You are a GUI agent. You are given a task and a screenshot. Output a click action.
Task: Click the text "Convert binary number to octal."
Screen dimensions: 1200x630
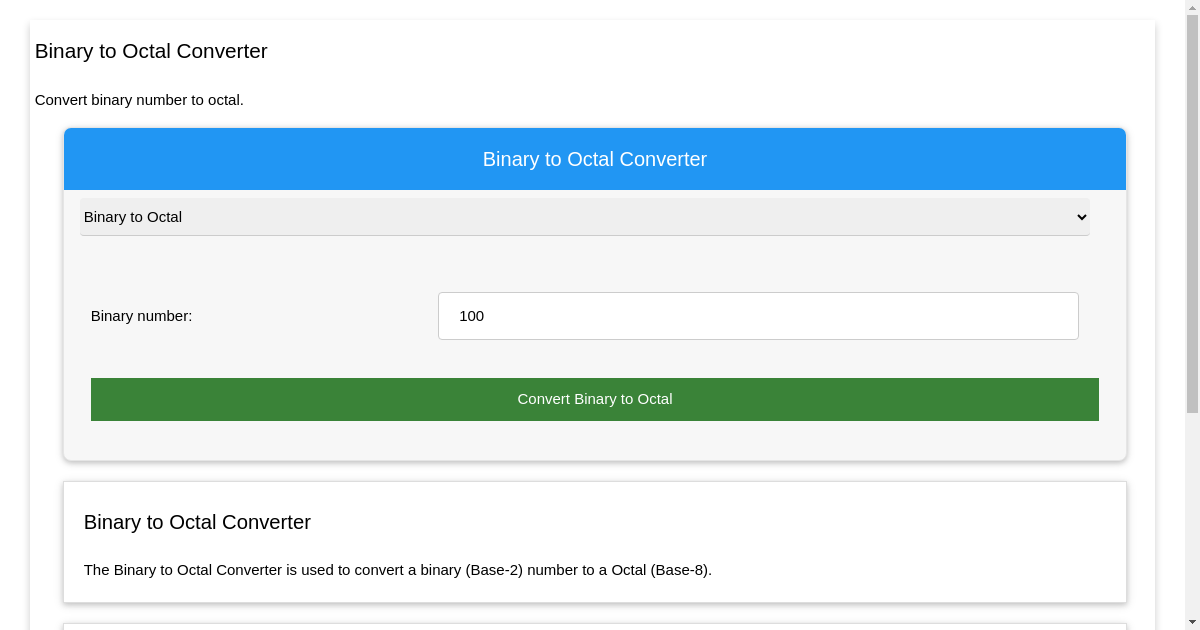(x=139, y=100)
